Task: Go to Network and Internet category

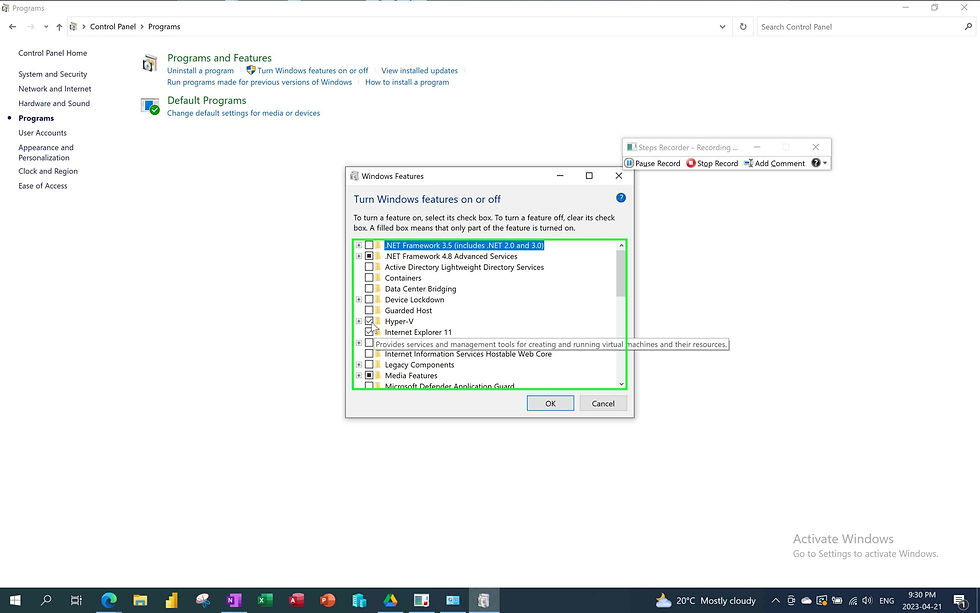Action: [54, 89]
